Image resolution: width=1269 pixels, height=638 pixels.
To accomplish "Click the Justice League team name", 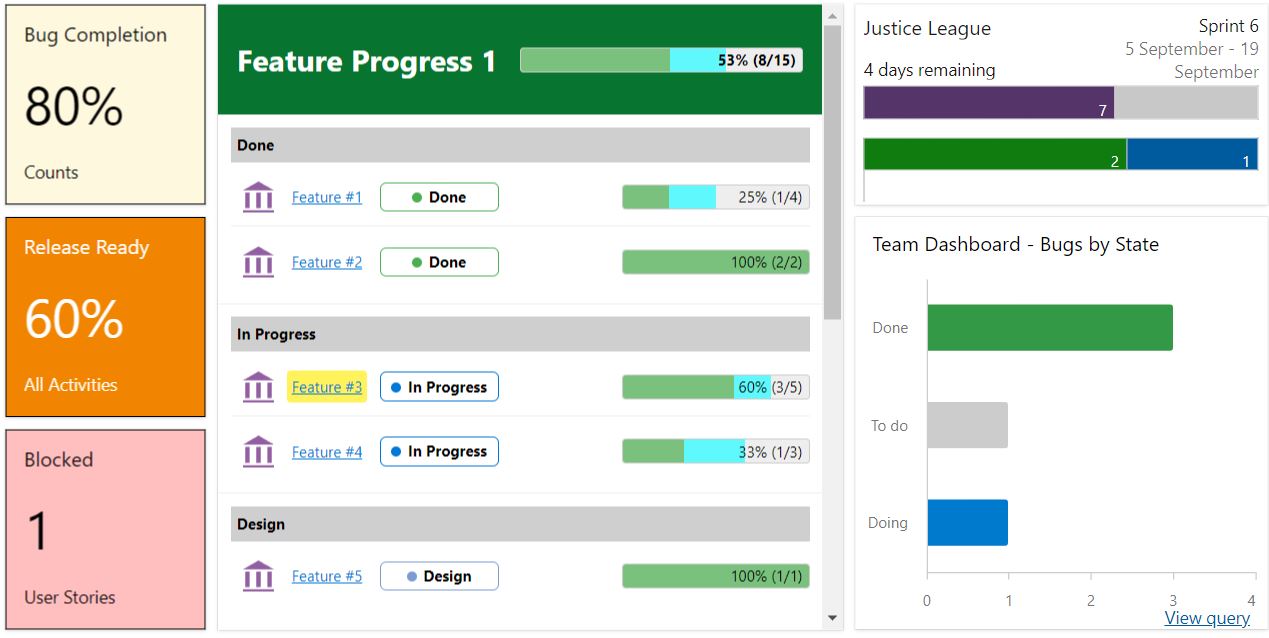I will click(x=927, y=29).
